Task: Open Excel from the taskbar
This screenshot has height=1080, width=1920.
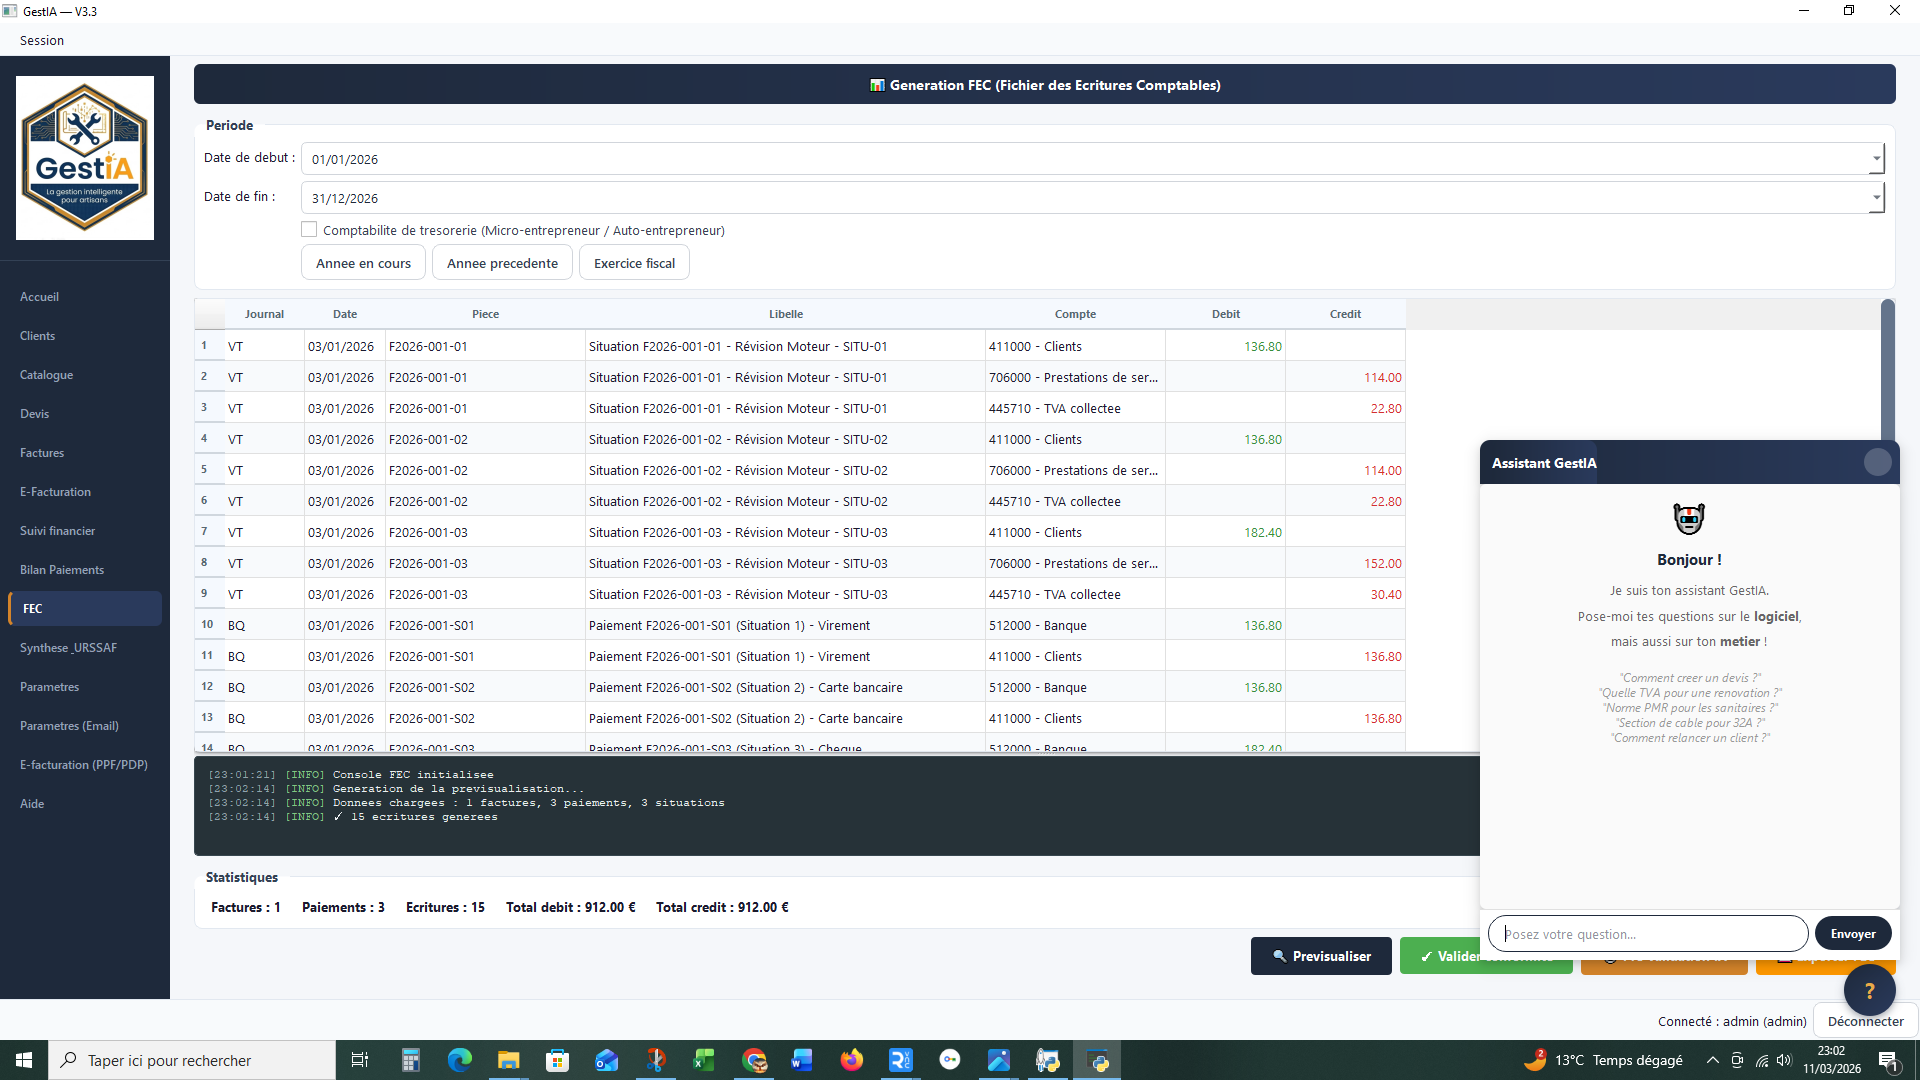Action: pyautogui.click(x=704, y=1060)
